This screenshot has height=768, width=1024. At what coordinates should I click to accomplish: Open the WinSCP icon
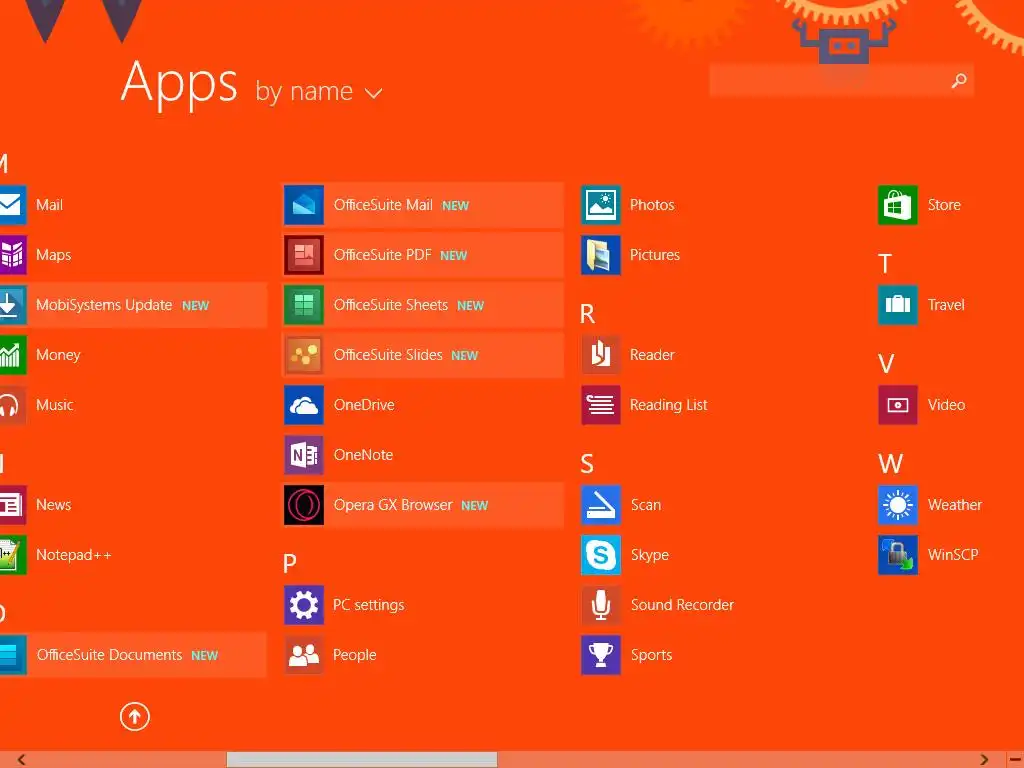tap(898, 555)
